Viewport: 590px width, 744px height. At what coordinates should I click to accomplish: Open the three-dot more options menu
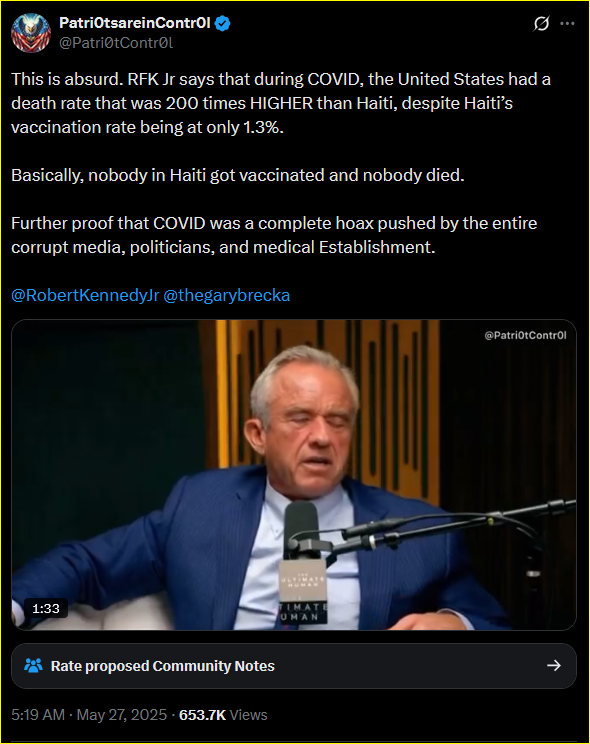(x=567, y=23)
